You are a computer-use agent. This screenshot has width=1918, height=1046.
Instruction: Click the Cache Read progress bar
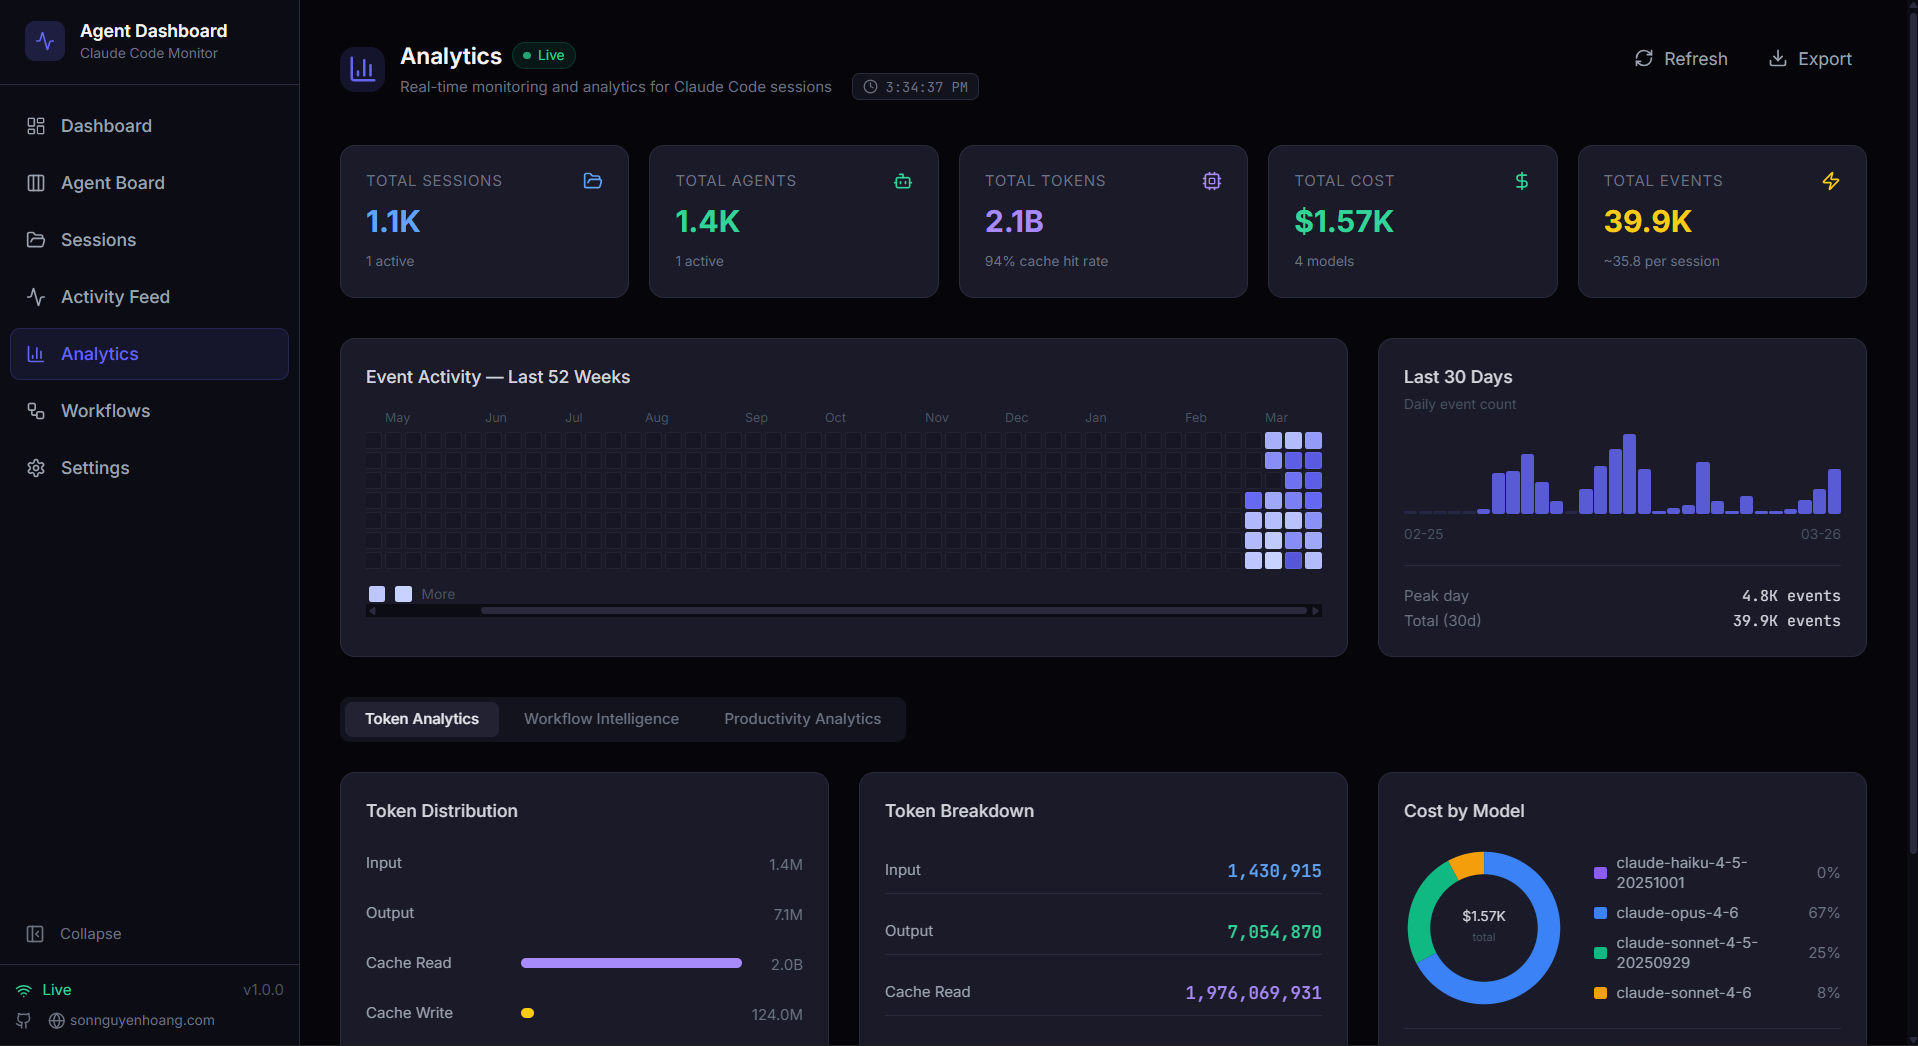pos(630,963)
